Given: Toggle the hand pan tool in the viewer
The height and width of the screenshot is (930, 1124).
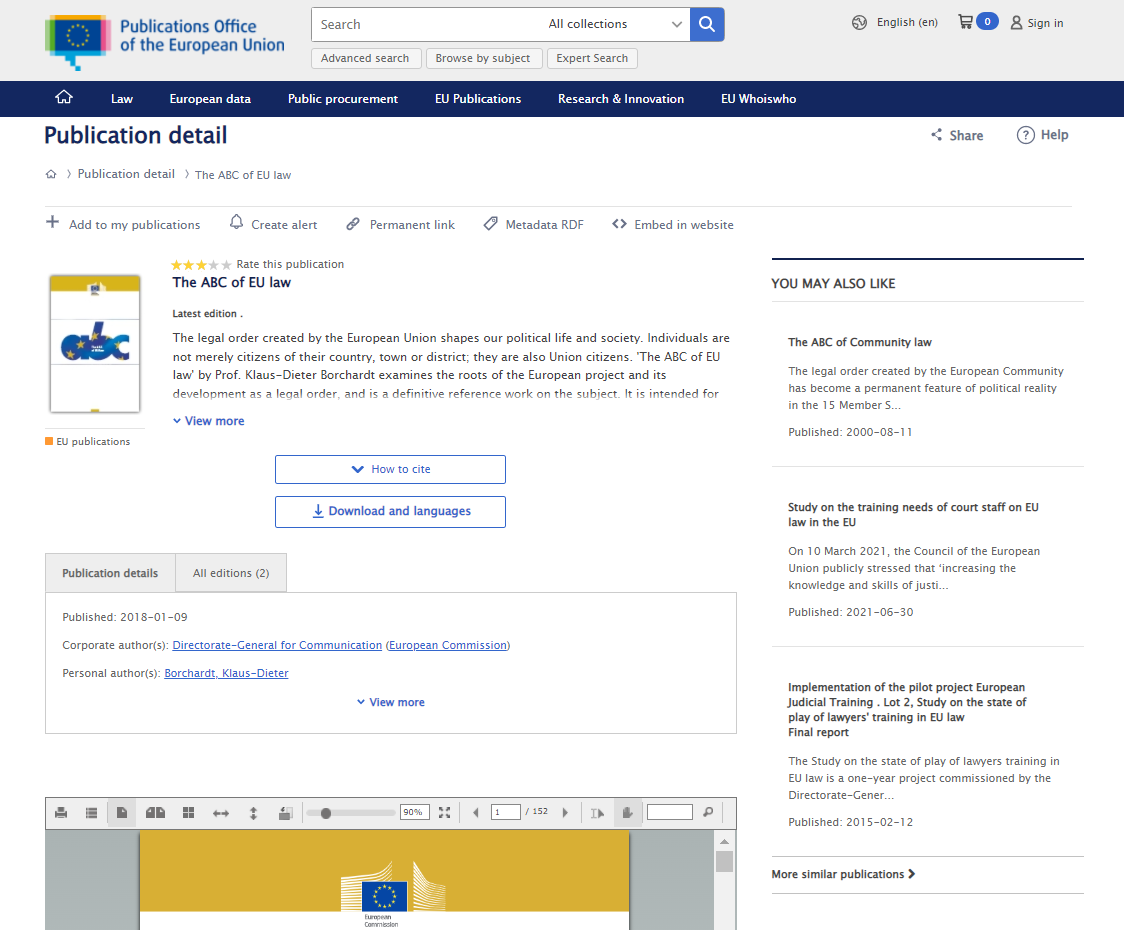Looking at the screenshot, I should click(x=628, y=812).
